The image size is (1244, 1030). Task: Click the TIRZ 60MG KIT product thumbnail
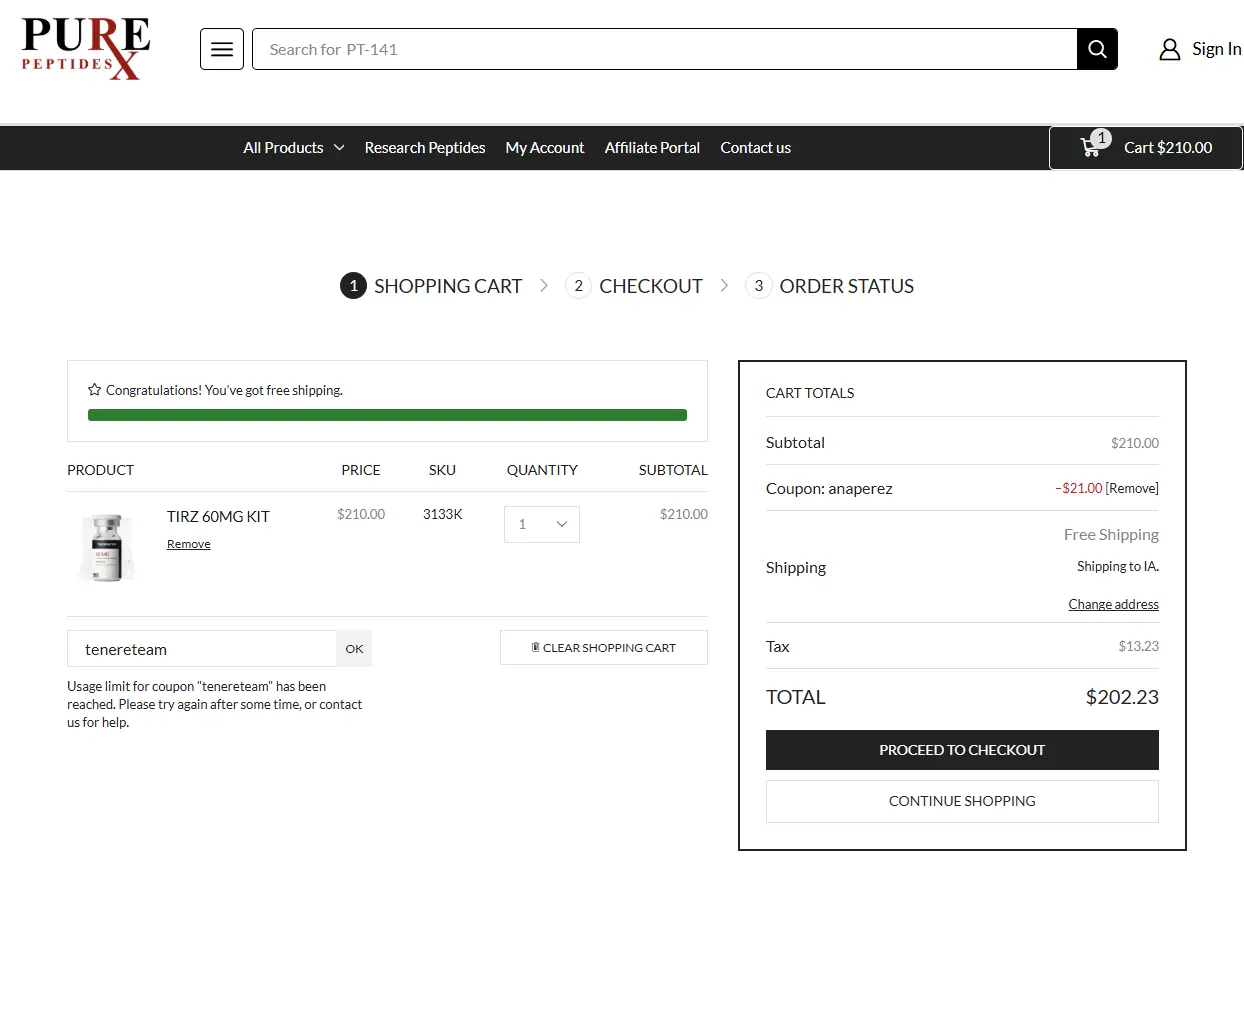pyautogui.click(x=107, y=547)
